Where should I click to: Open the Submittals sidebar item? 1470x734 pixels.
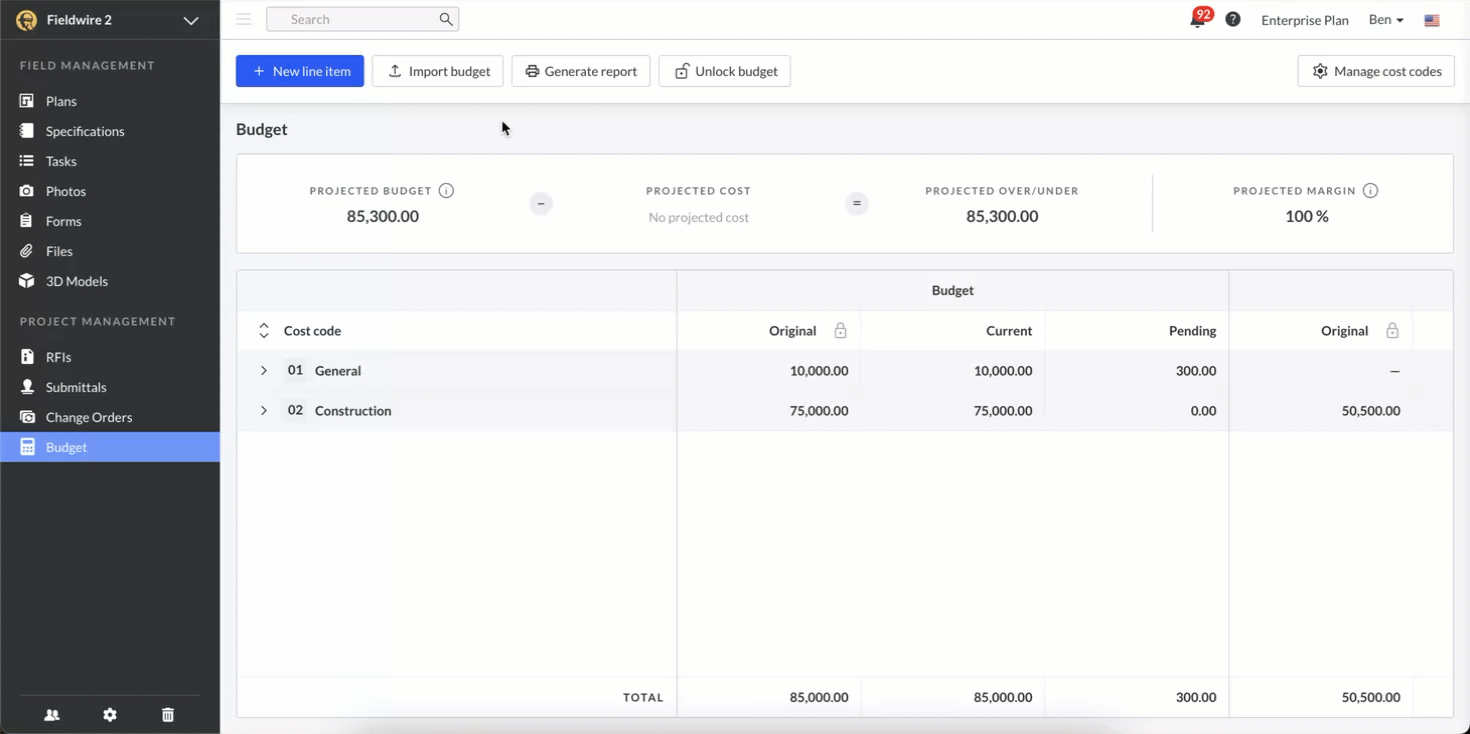pos(76,387)
